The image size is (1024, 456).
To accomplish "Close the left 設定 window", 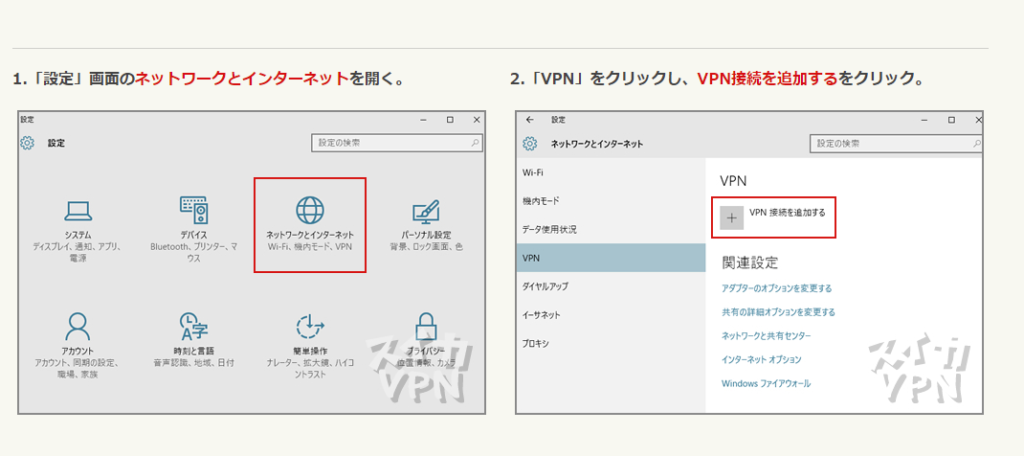I will 476,120.
